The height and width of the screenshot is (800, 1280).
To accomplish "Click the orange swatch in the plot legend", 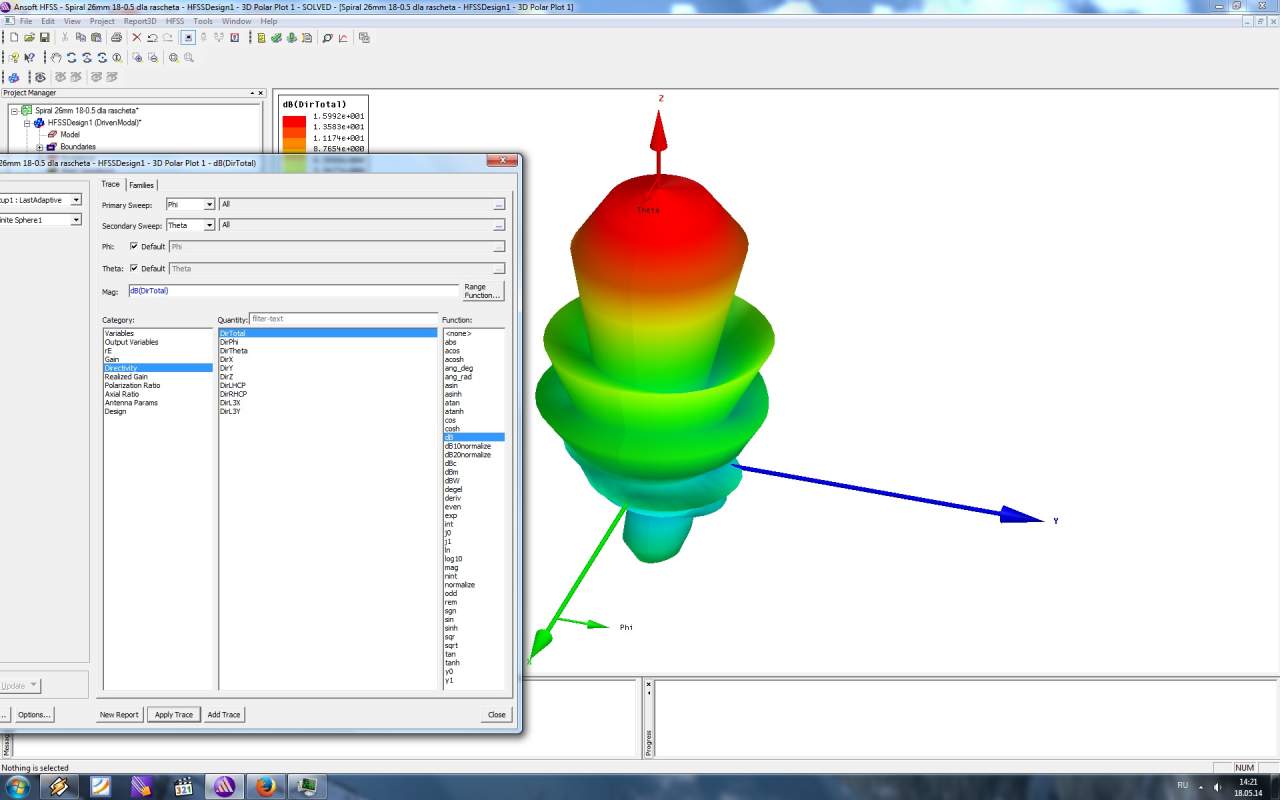I will click(294, 144).
